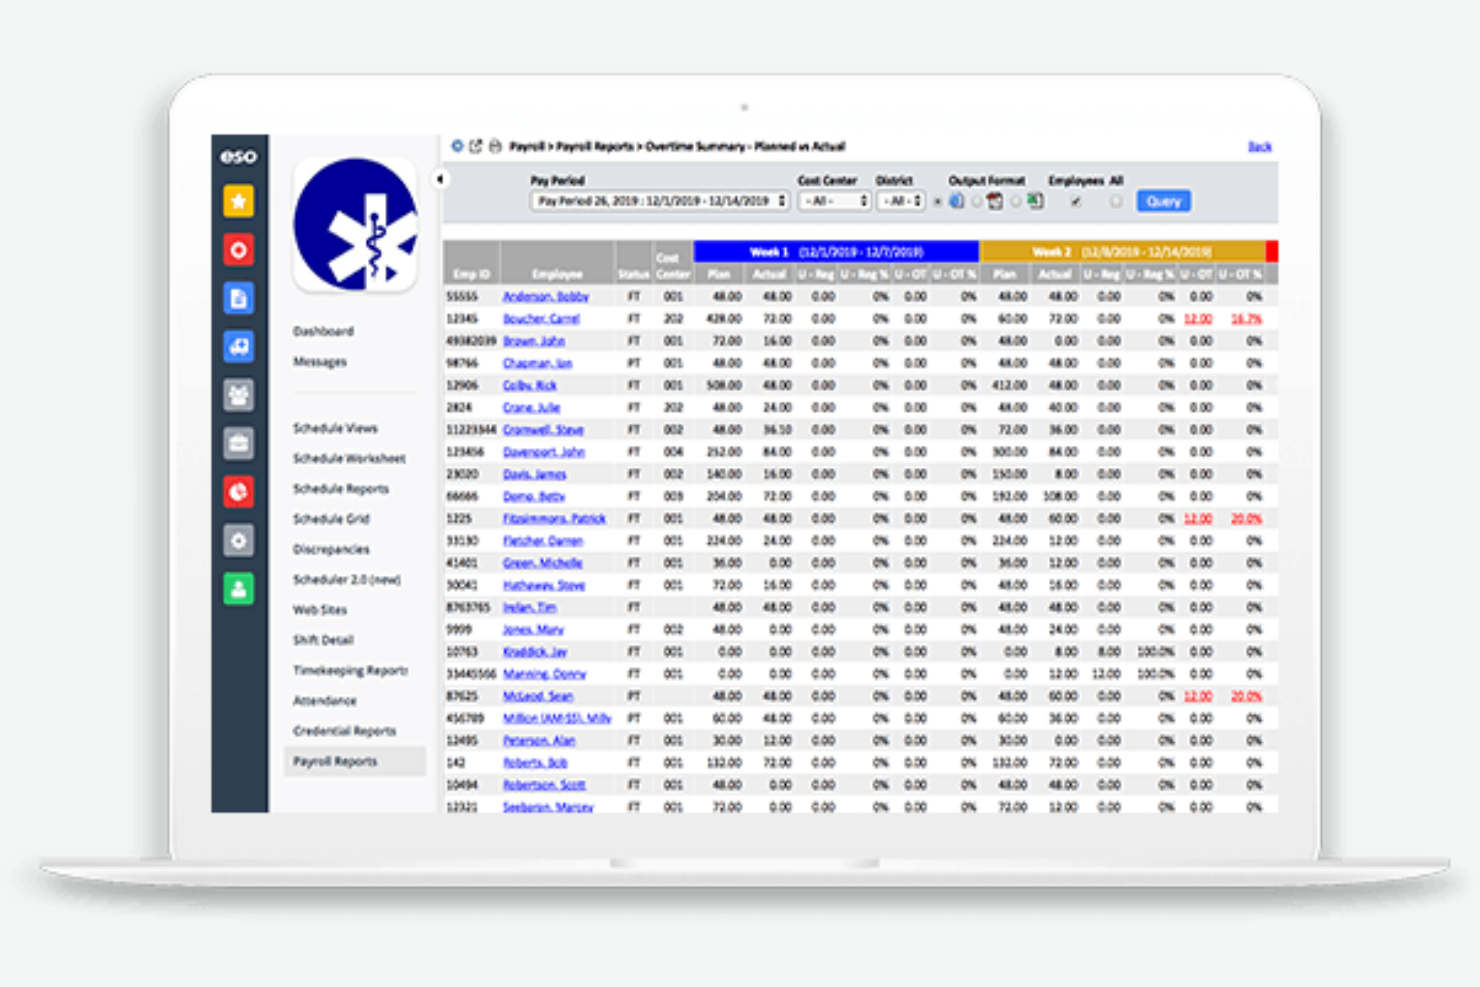Image resolution: width=1480 pixels, height=987 pixels.
Task: Open the gray briefcase sidebar icon
Action: click(239, 443)
